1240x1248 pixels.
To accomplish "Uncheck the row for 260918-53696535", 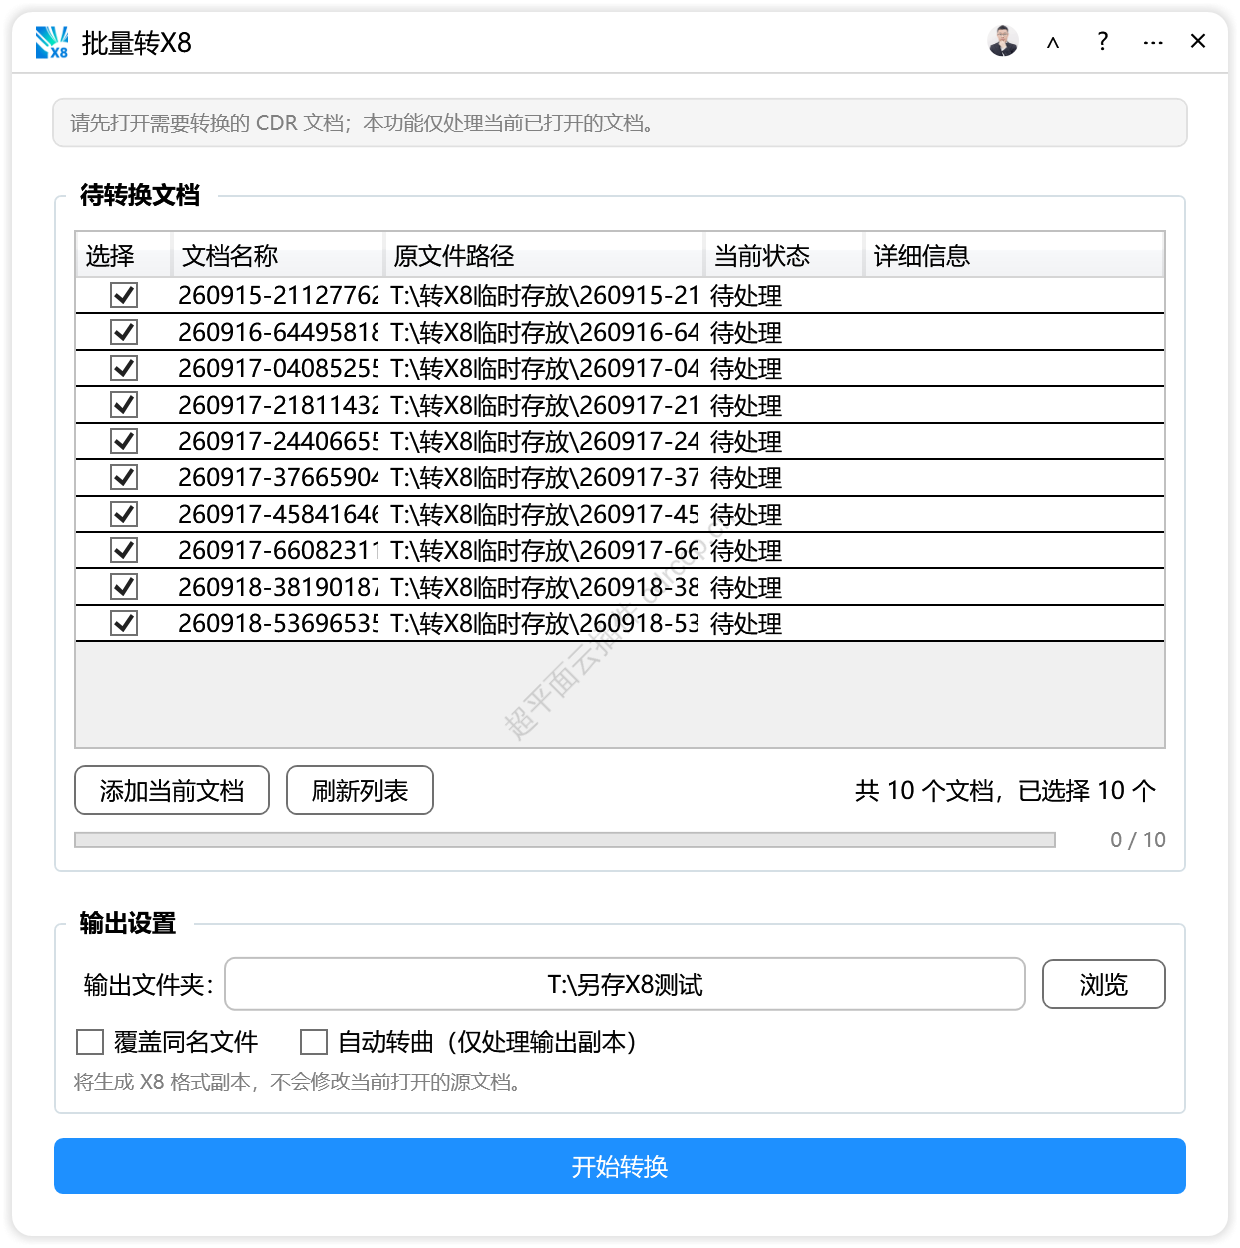I will [124, 623].
